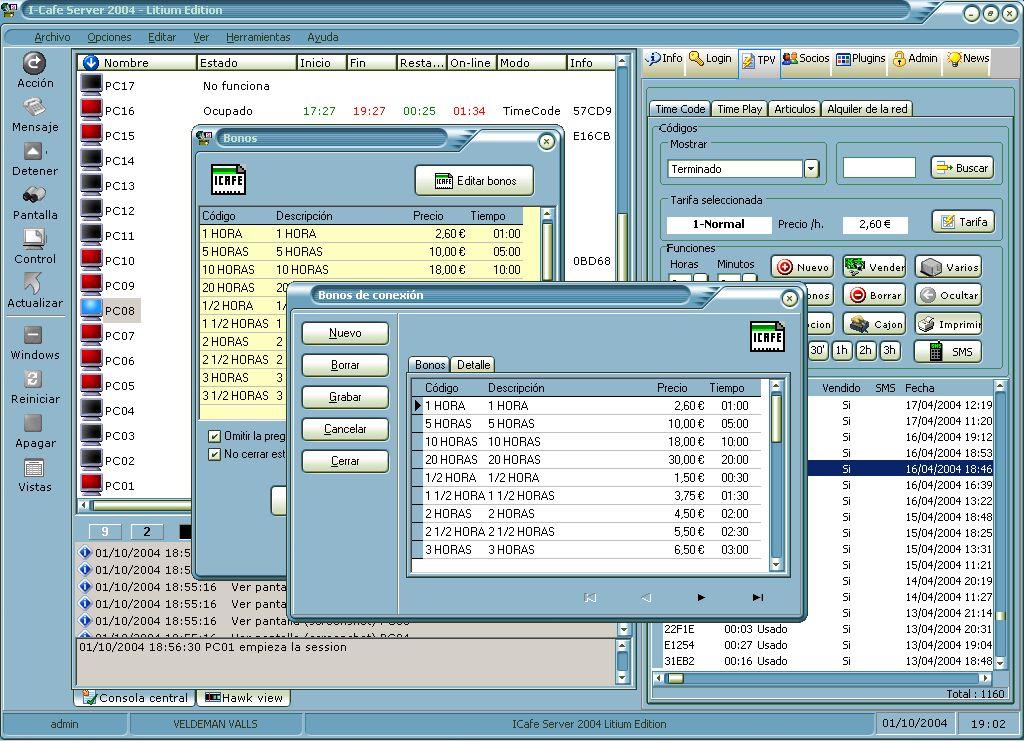Switch to the Articulos tab
The height and width of the screenshot is (742, 1024).
(795, 109)
